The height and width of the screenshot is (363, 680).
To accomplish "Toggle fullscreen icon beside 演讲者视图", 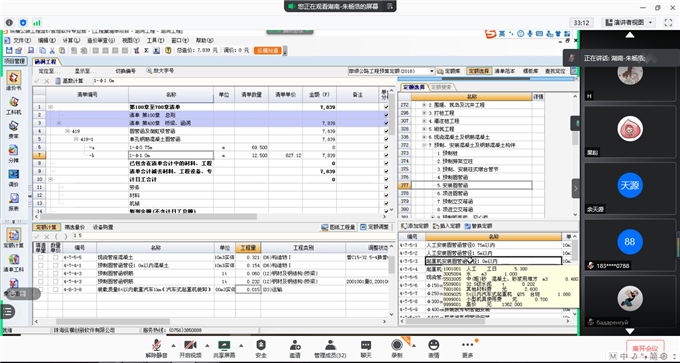I will (x=668, y=23).
